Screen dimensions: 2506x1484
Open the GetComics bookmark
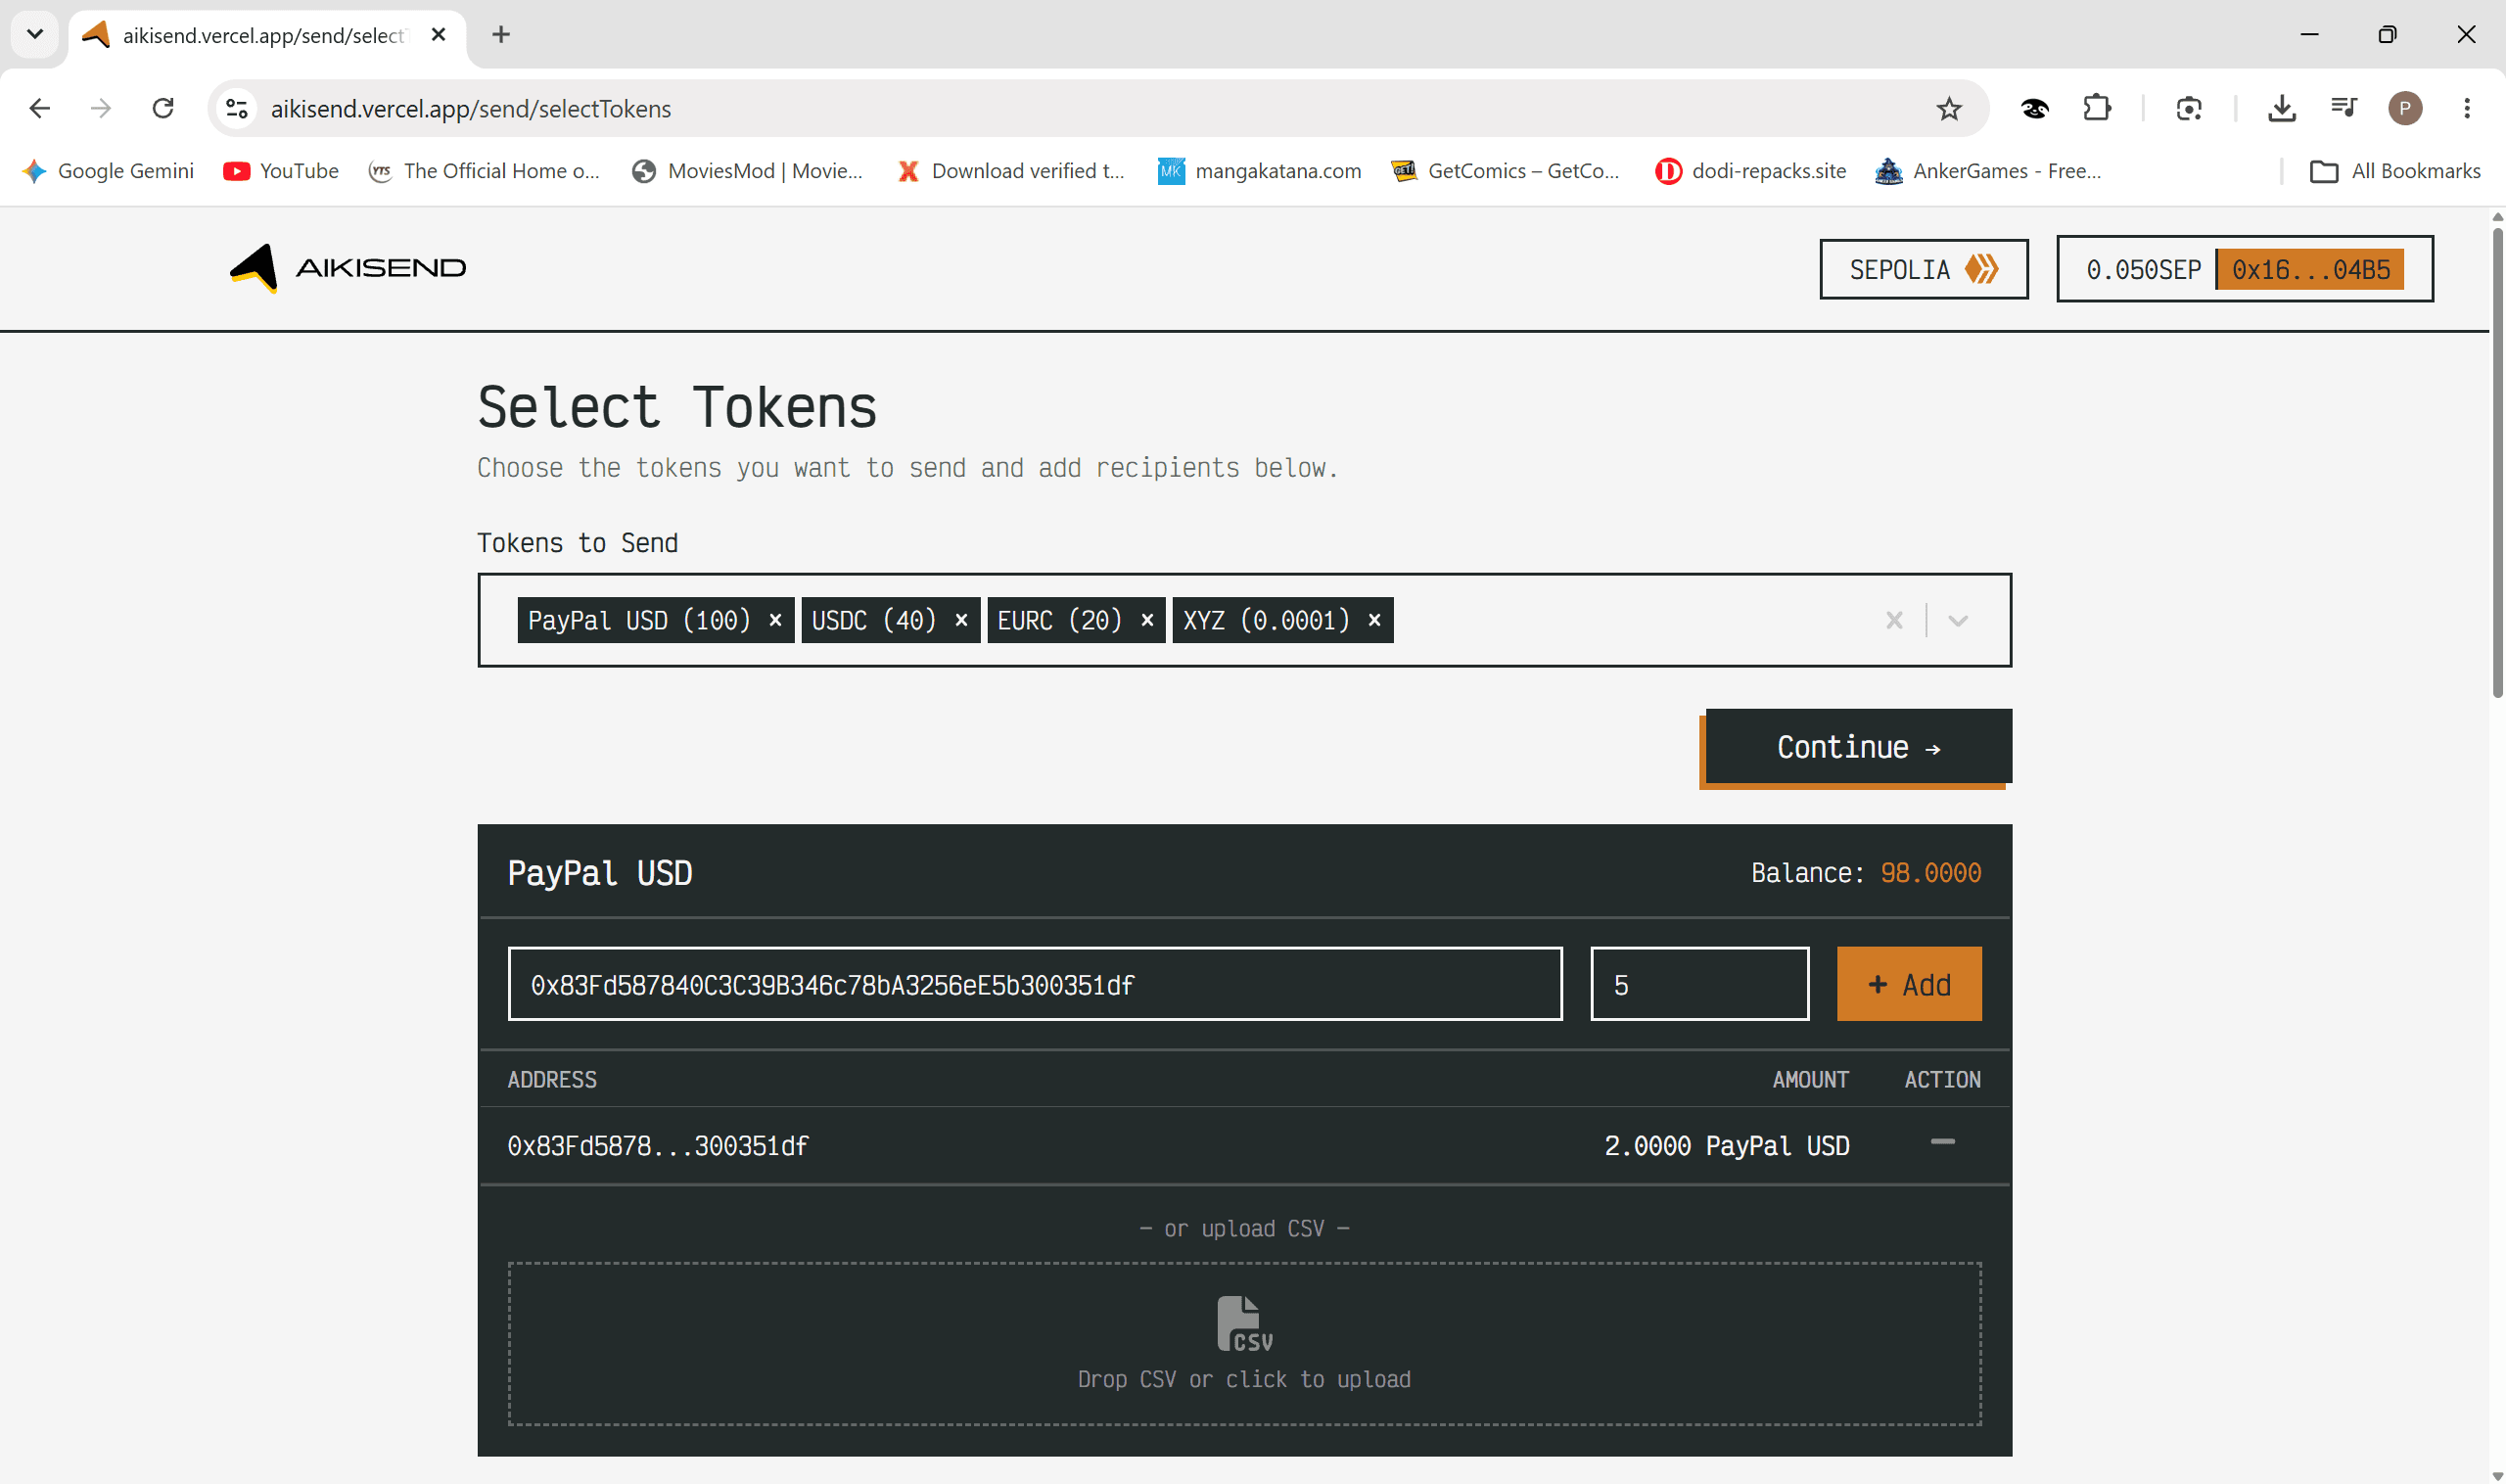coord(1505,171)
